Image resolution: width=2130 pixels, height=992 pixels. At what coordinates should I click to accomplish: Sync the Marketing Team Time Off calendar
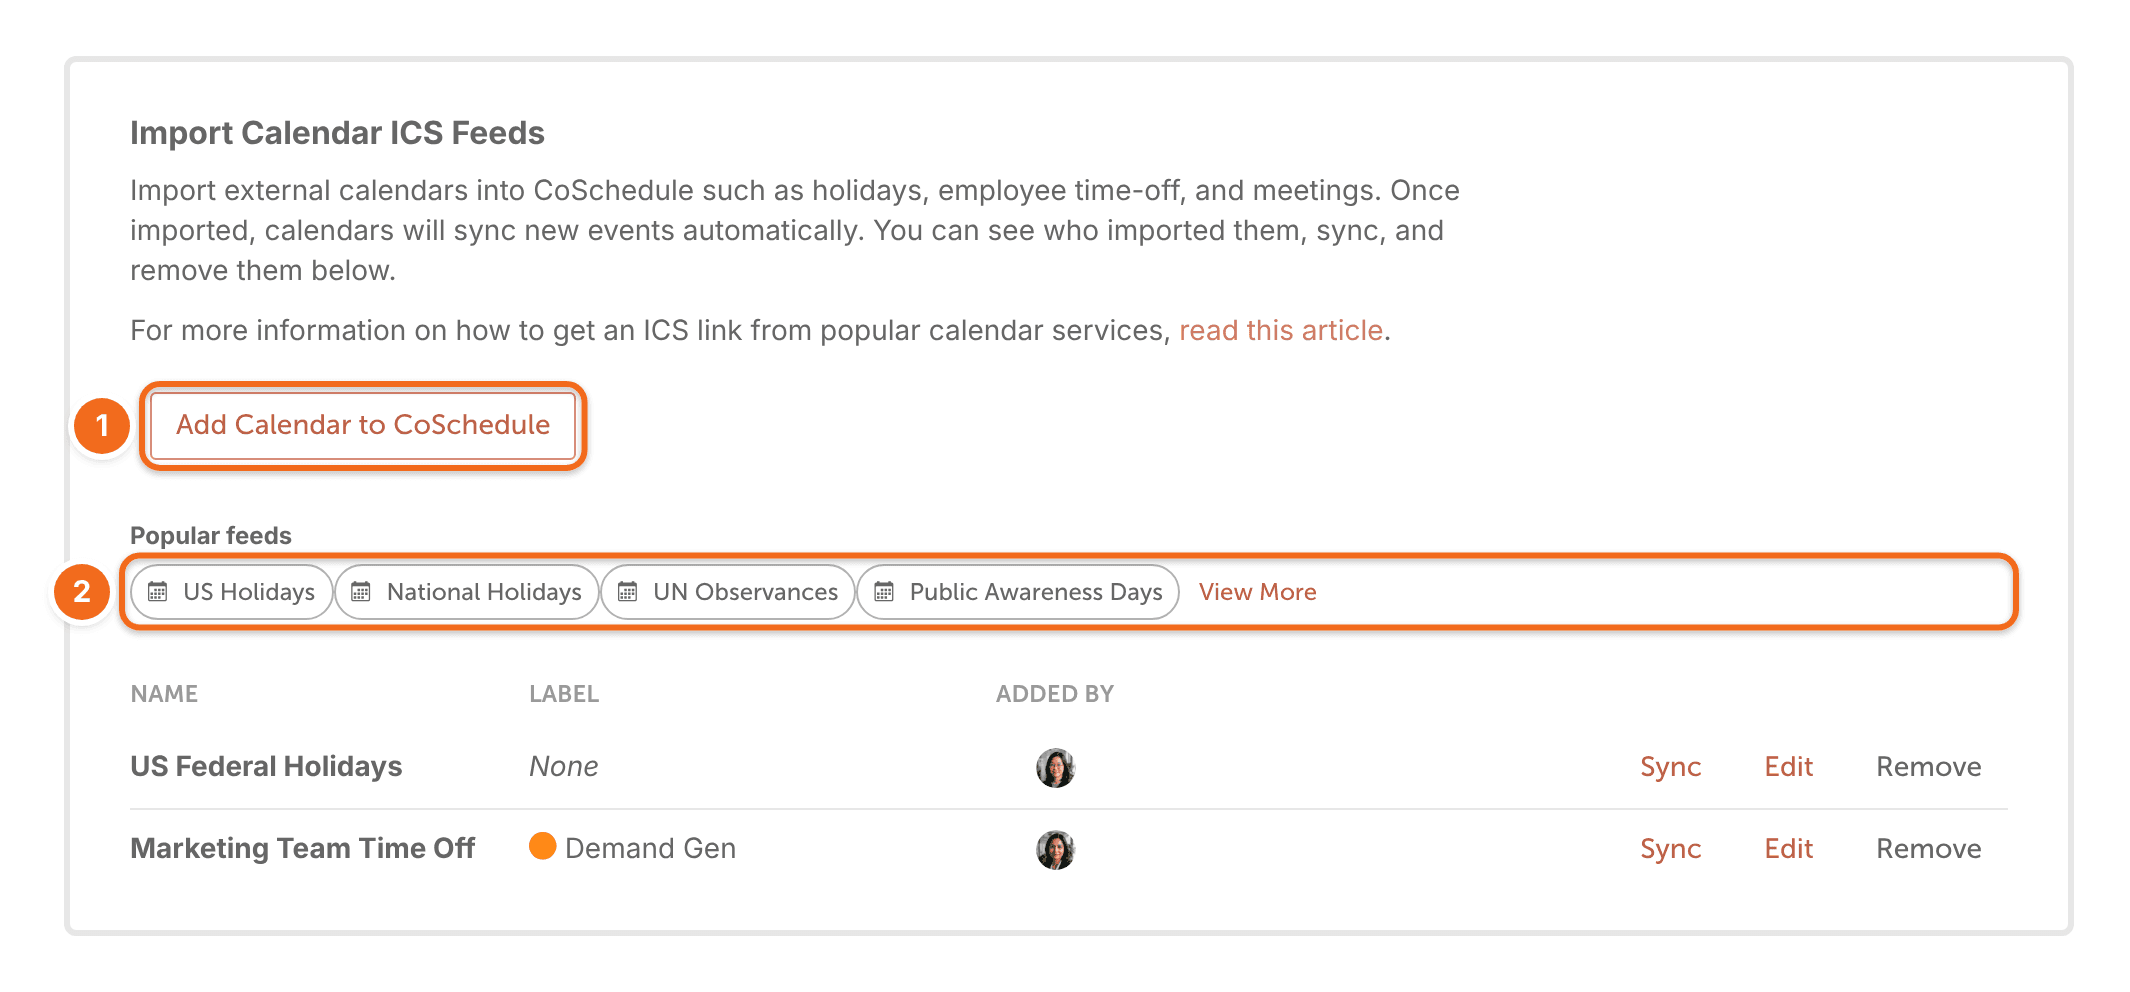pos(1670,849)
